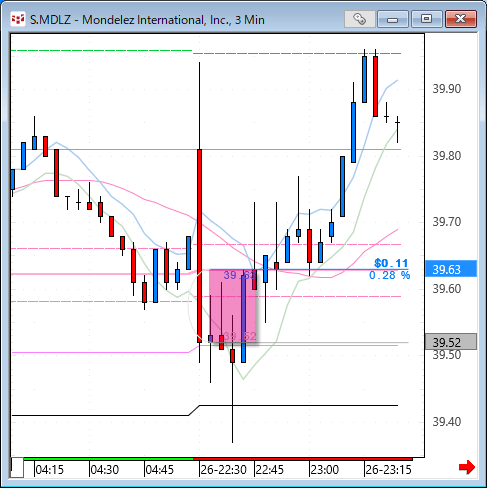Click the chart link button in the title bar
Image resolution: width=487 pixels, height=488 pixels.
(359, 19)
